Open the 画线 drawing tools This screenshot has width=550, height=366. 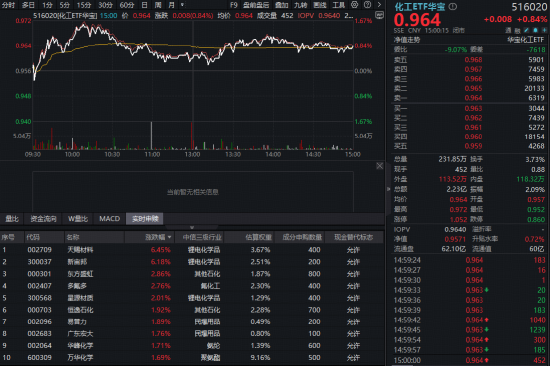coord(320,5)
